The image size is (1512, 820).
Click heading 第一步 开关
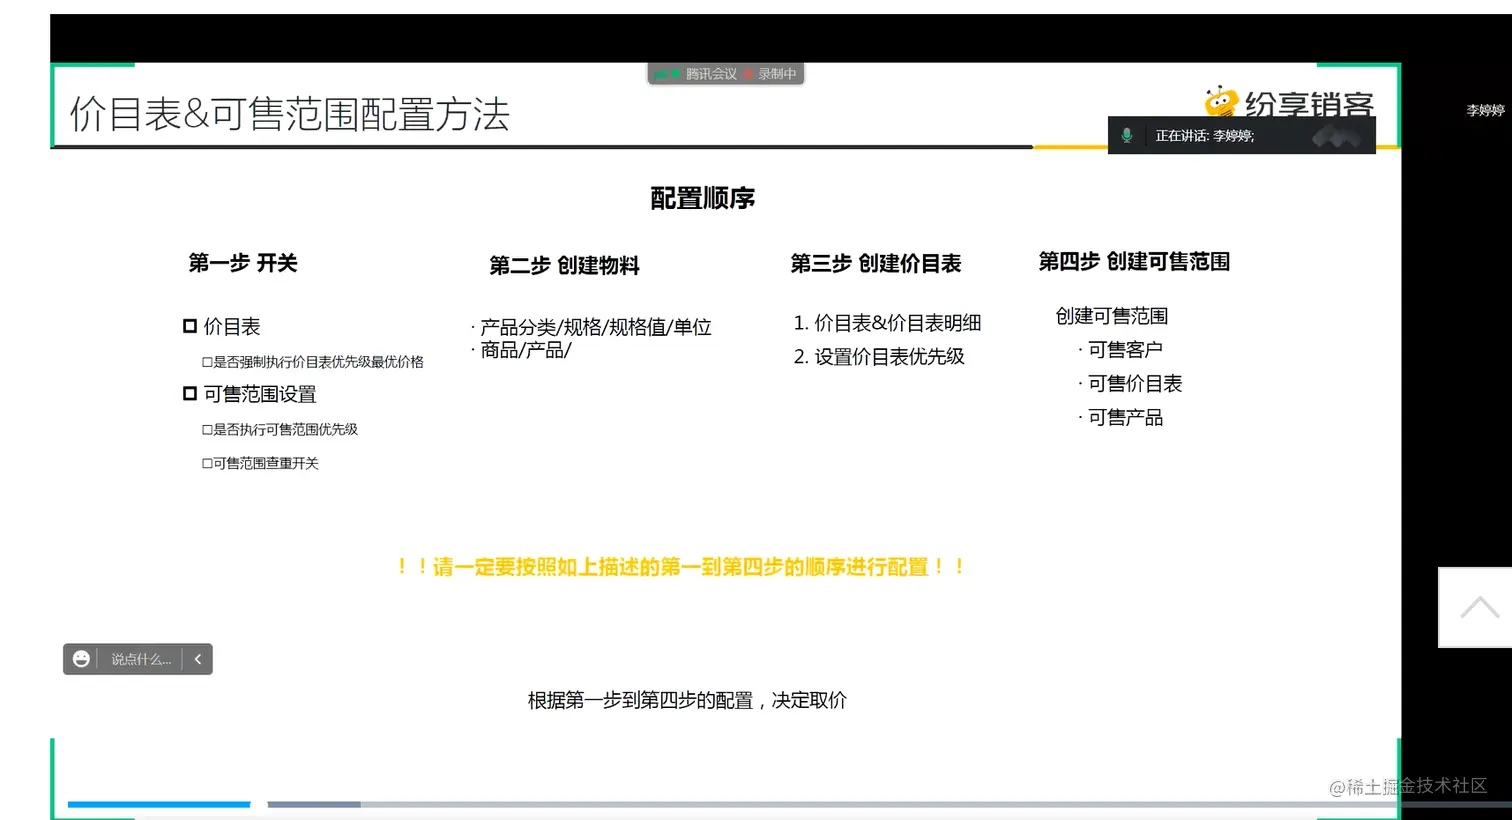point(243,263)
